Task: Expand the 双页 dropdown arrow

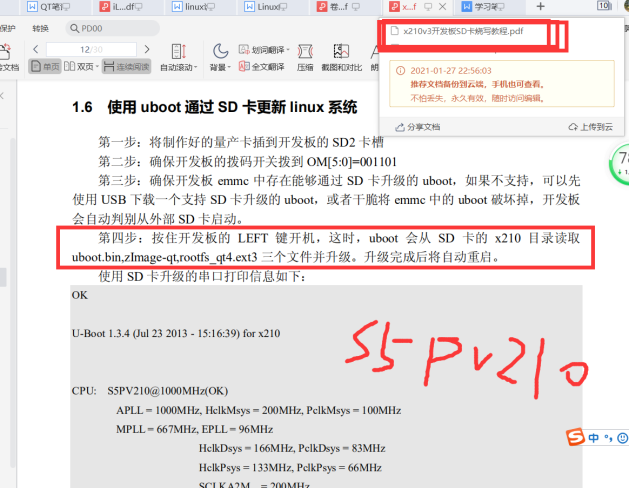Action: coord(97,67)
